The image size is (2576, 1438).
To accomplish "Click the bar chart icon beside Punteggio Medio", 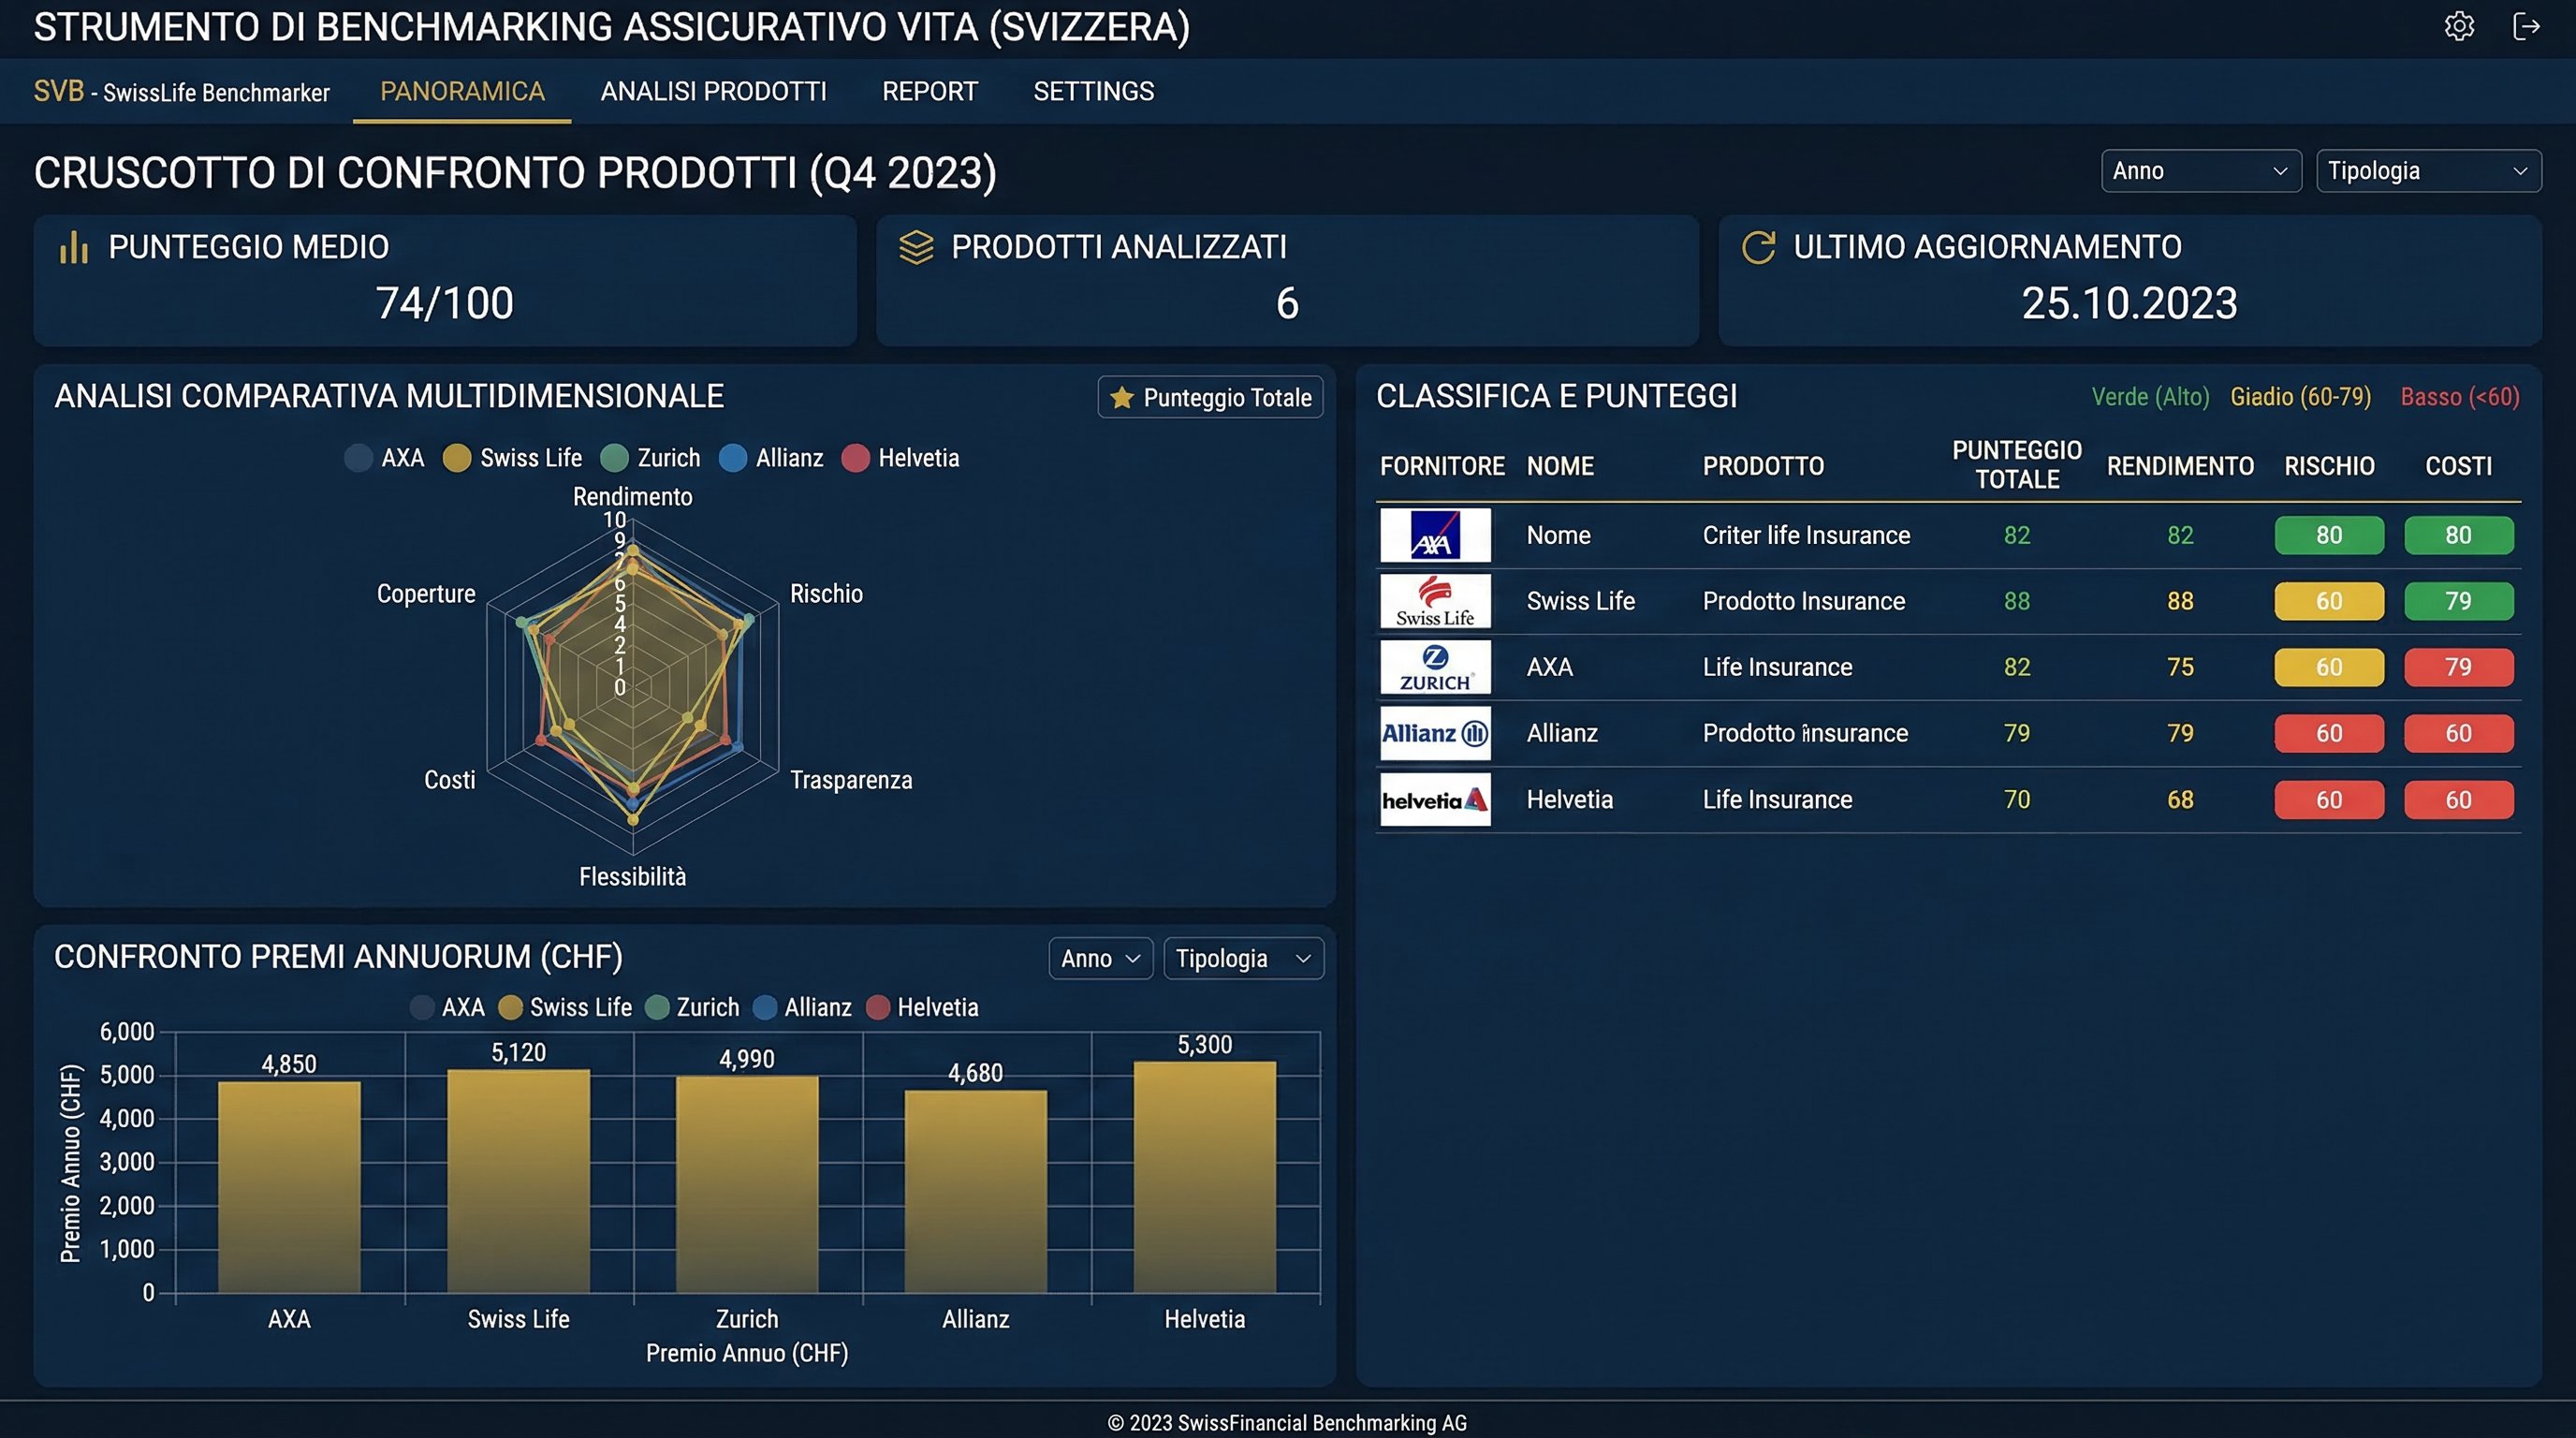I will pos(74,247).
